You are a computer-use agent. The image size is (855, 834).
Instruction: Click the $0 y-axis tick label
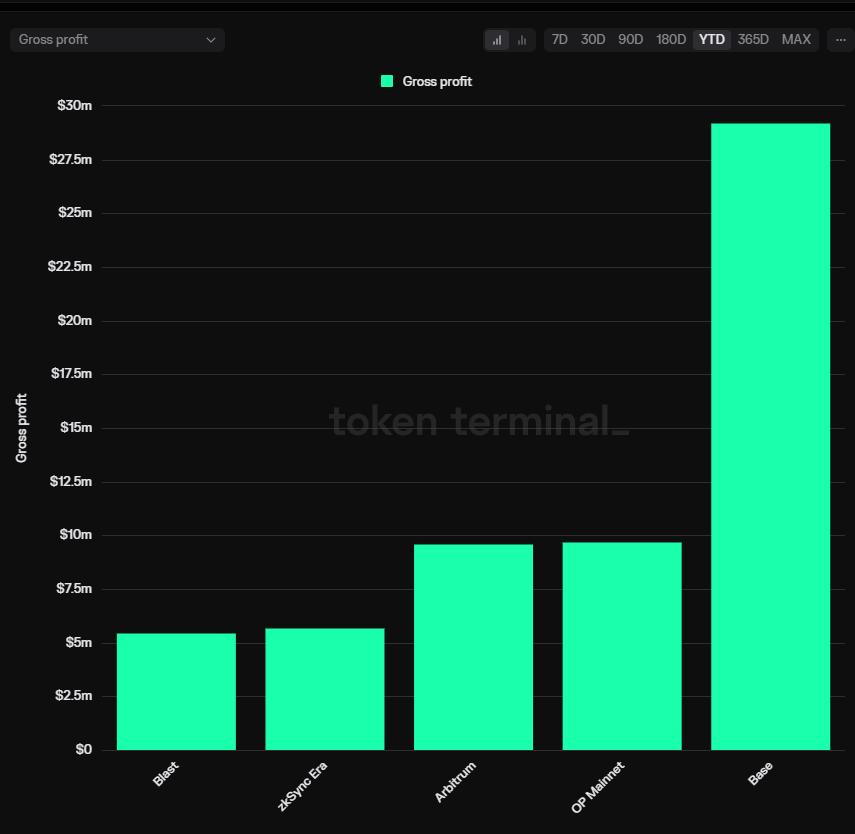(83, 749)
